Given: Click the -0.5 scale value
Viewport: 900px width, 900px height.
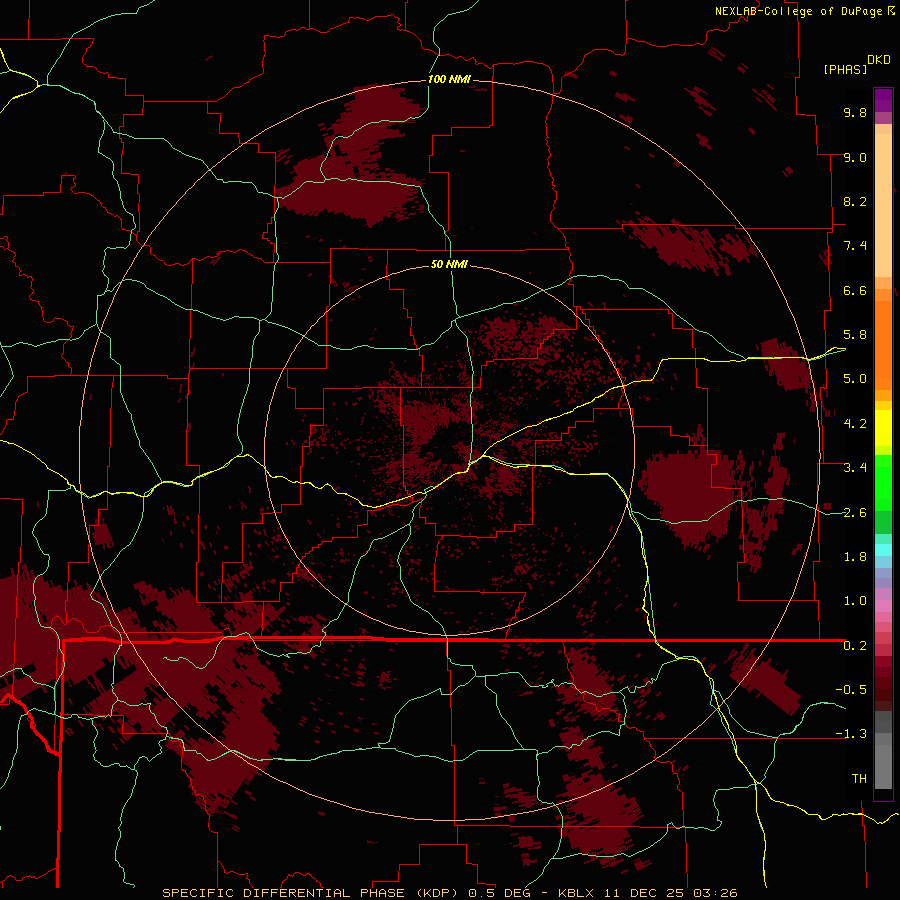Looking at the screenshot, I should (851, 690).
